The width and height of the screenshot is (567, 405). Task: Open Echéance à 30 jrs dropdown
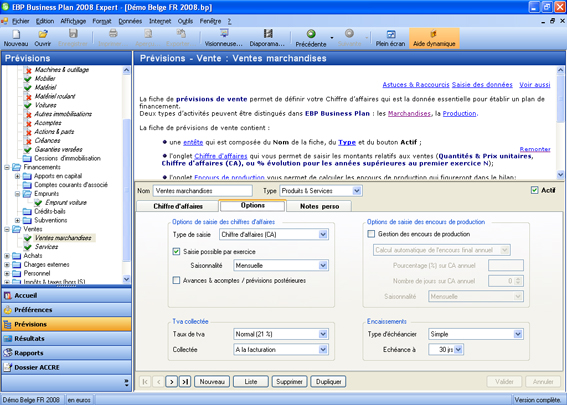click(458, 350)
